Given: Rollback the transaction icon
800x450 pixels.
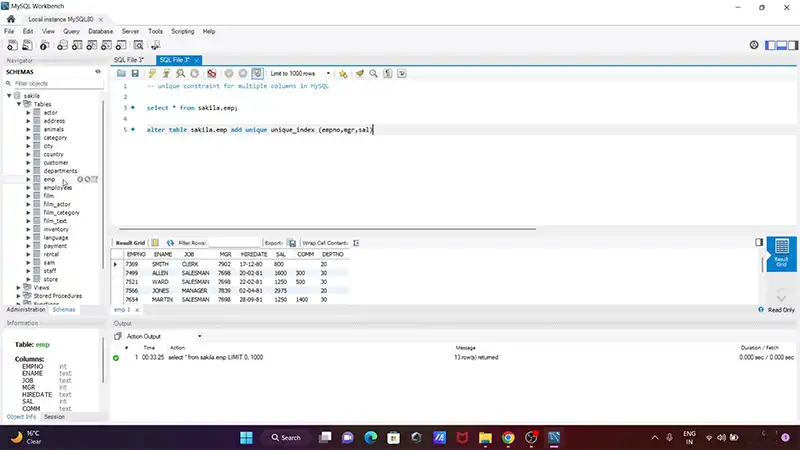Looking at the screenshot, I should click(x=243, y=73).
